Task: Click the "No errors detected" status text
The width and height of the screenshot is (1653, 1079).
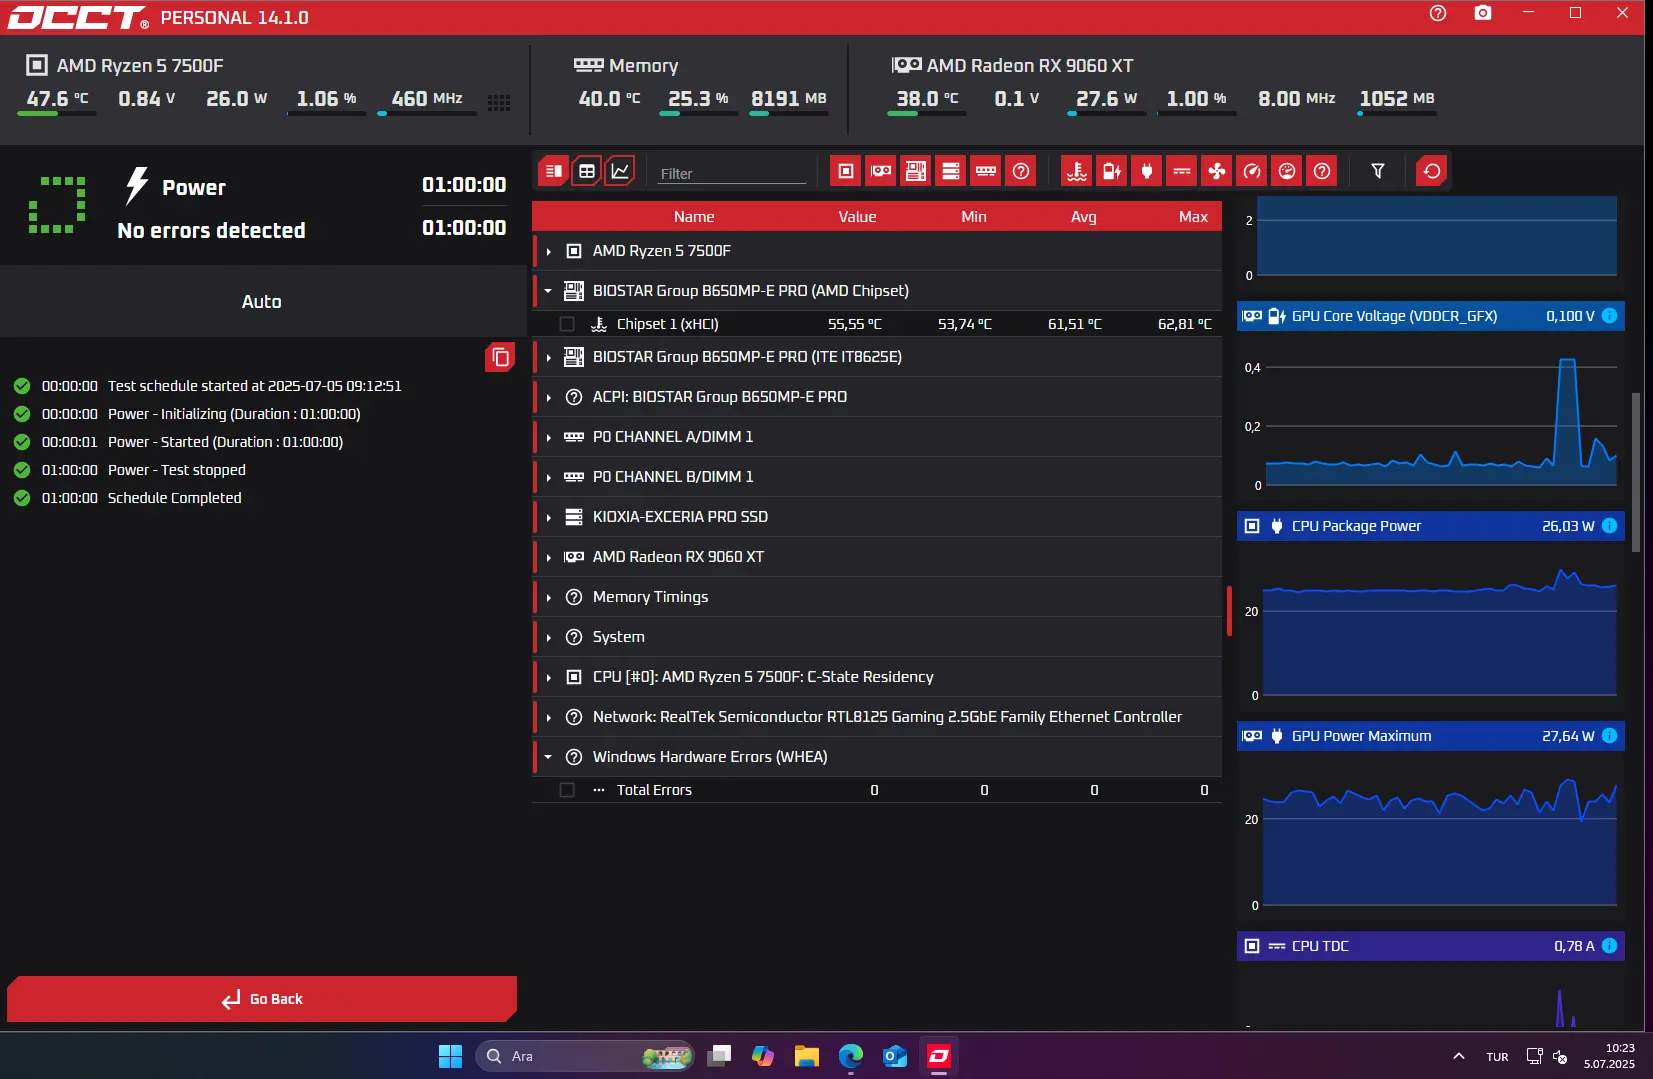Action: pyautogui.click(x=211, y=231)
